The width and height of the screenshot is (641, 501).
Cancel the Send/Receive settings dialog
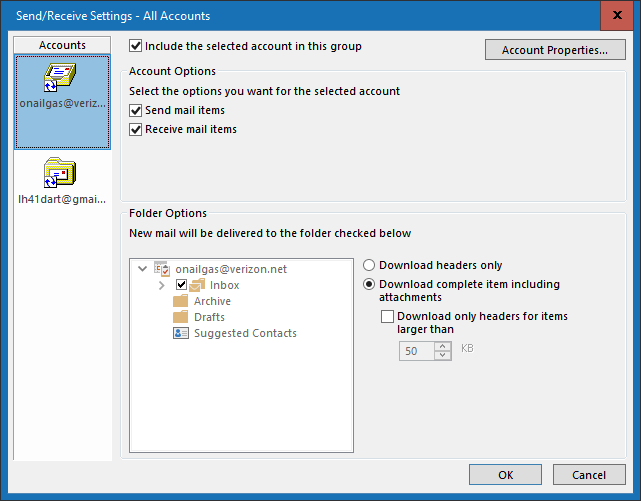click(589, 475)
